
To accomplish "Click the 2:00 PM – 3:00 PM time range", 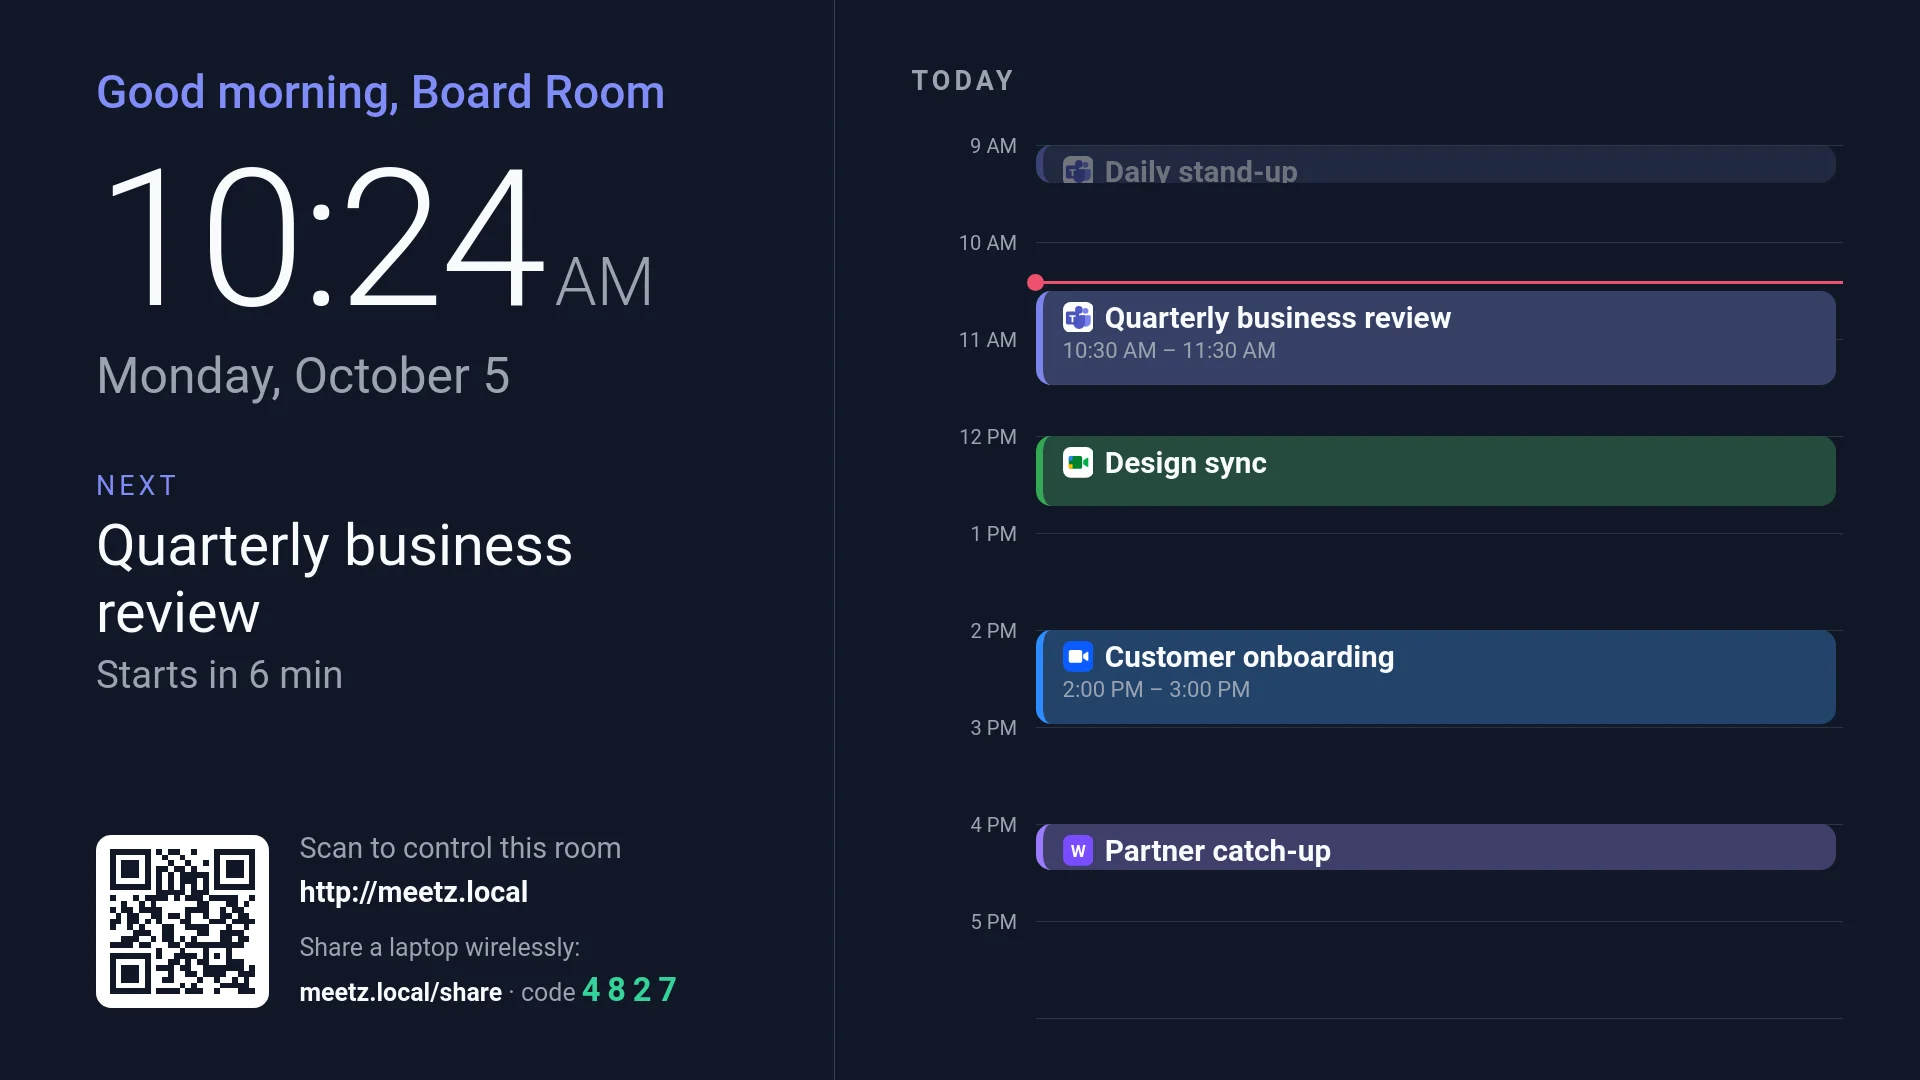I will [x=1156, y=690].
